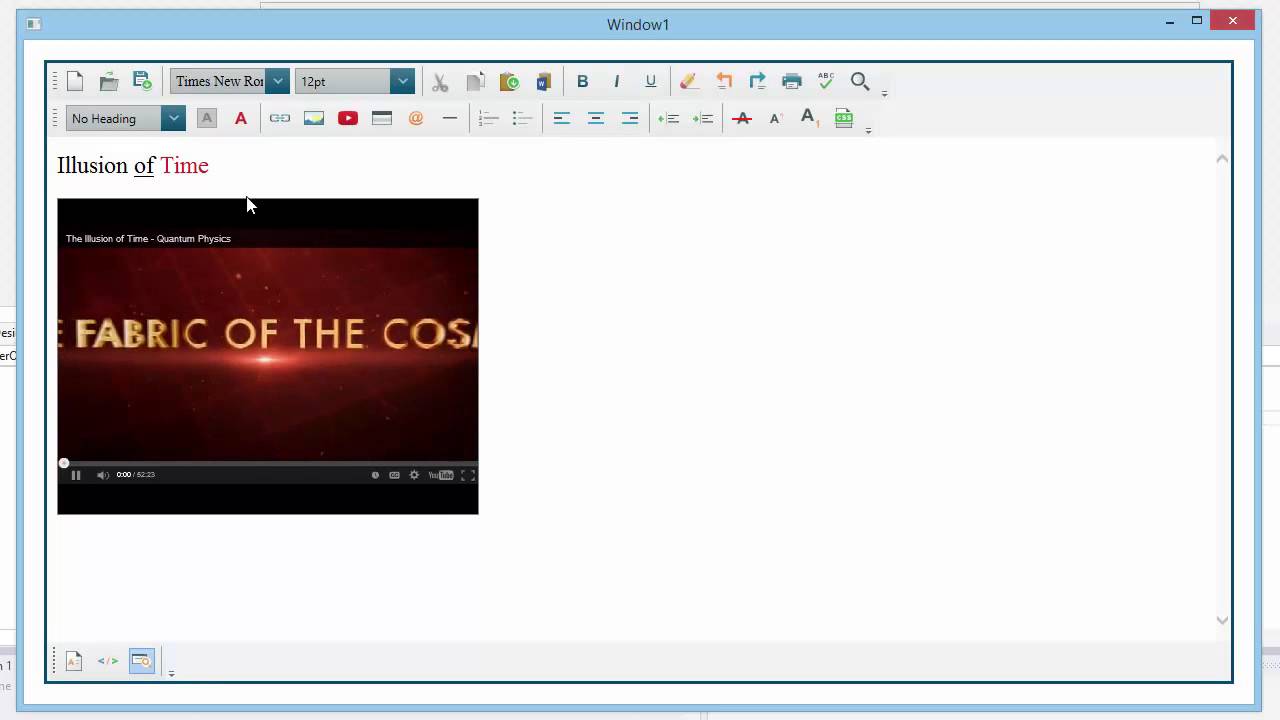Click the word "Time" in heading
The image size is (1280, 720).
point(185,165)
